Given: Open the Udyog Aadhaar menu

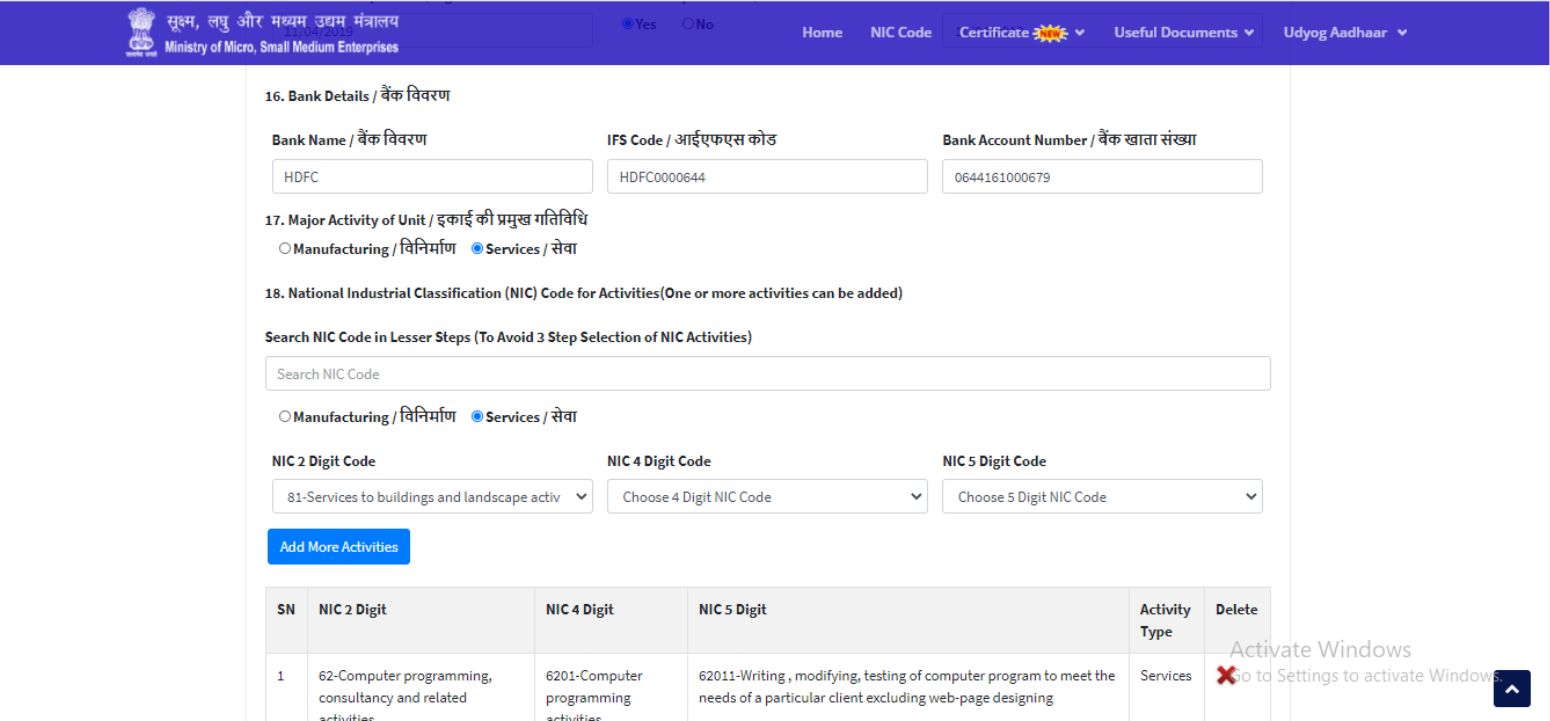Looking at the screenshot, I should click(1344, 33).
